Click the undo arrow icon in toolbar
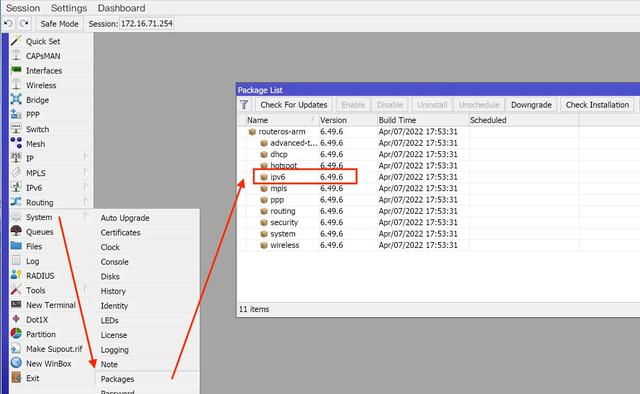 (8, 24)
